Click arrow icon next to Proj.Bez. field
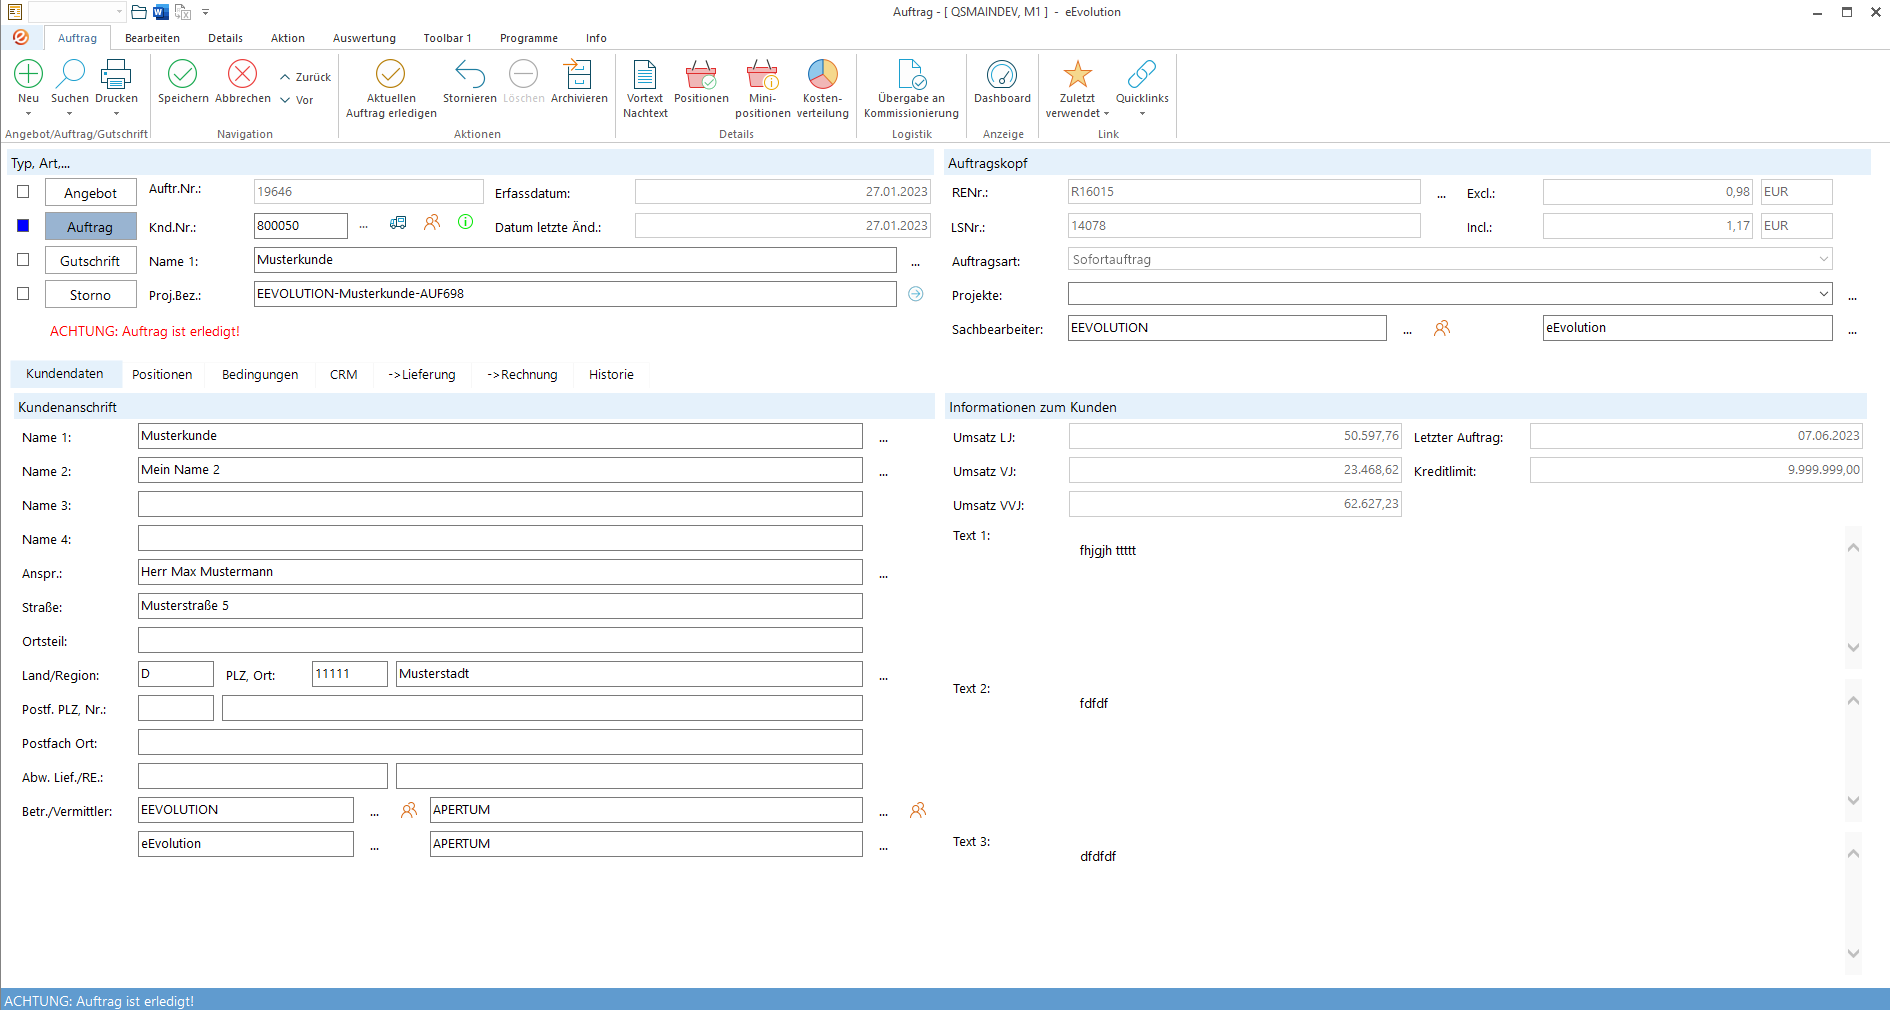1890x1010 pixels. tap(916, 294)
